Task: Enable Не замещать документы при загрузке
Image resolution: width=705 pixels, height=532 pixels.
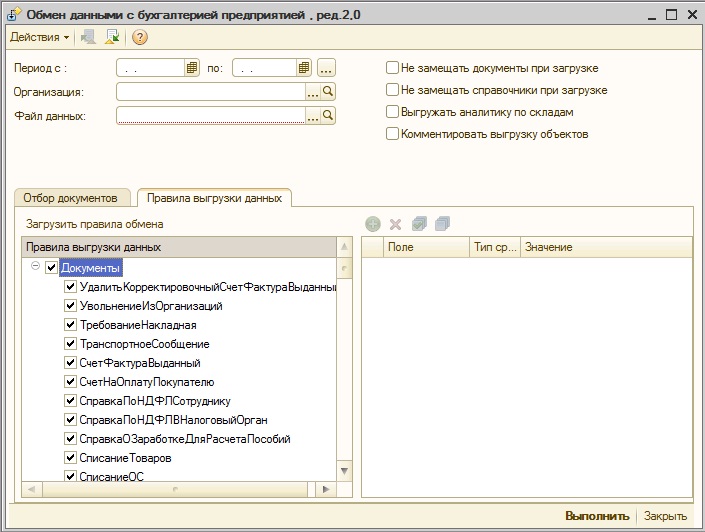Action: tap(393, 68)
